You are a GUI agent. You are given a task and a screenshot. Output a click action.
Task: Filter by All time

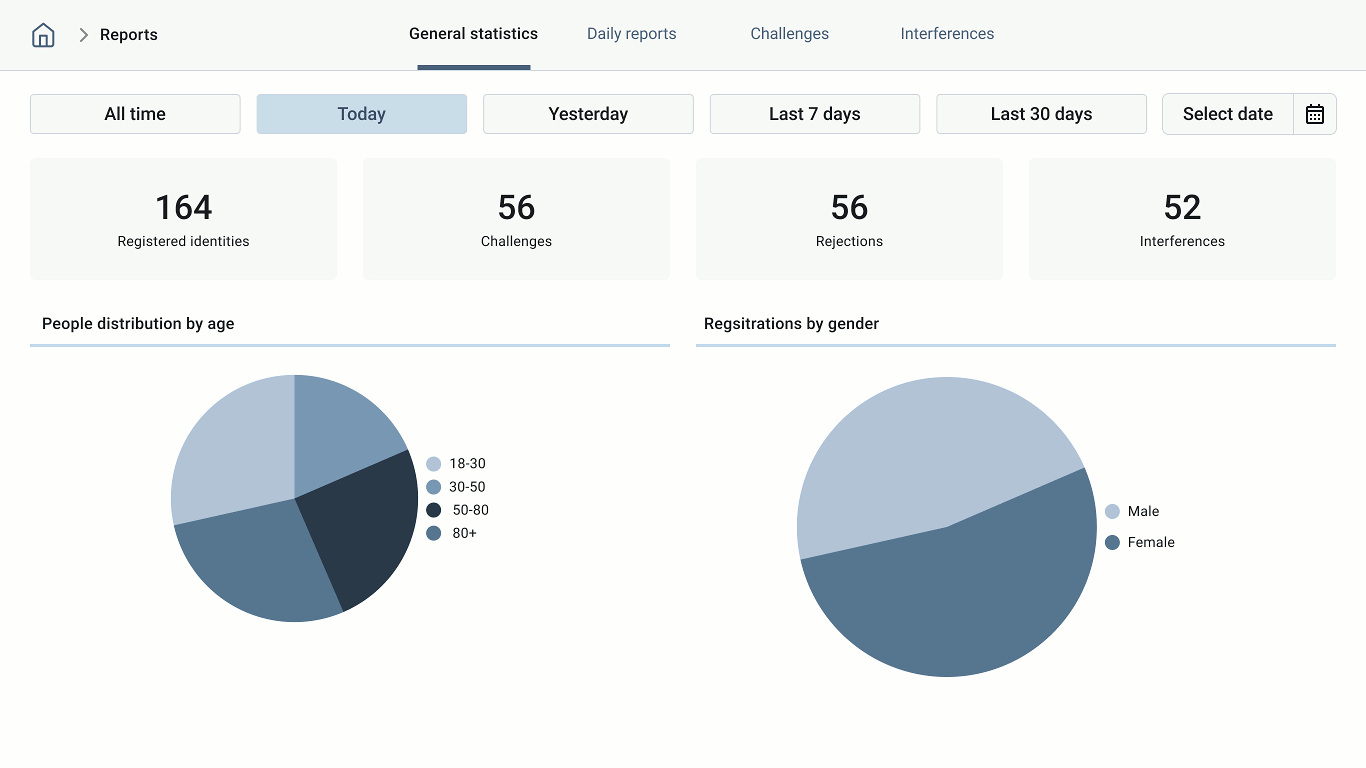[135, 114]
